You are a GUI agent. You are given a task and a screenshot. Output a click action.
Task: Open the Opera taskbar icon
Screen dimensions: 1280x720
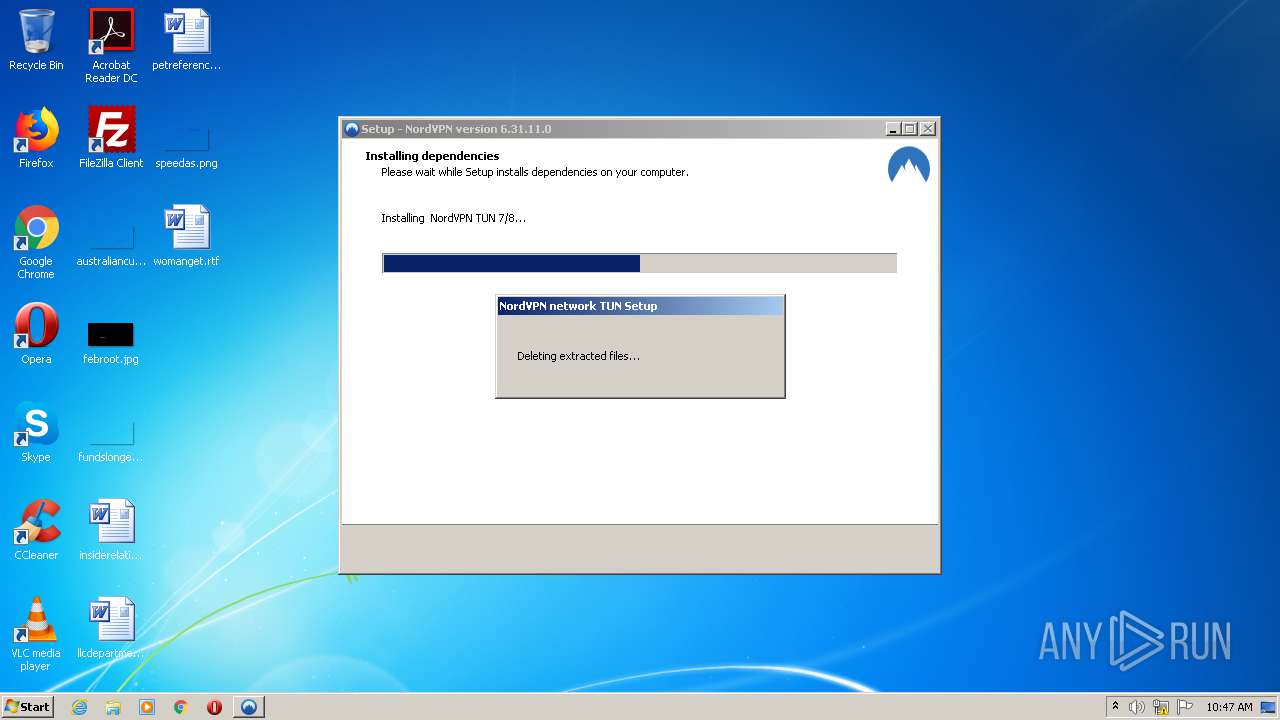click(x=214, y=707)
